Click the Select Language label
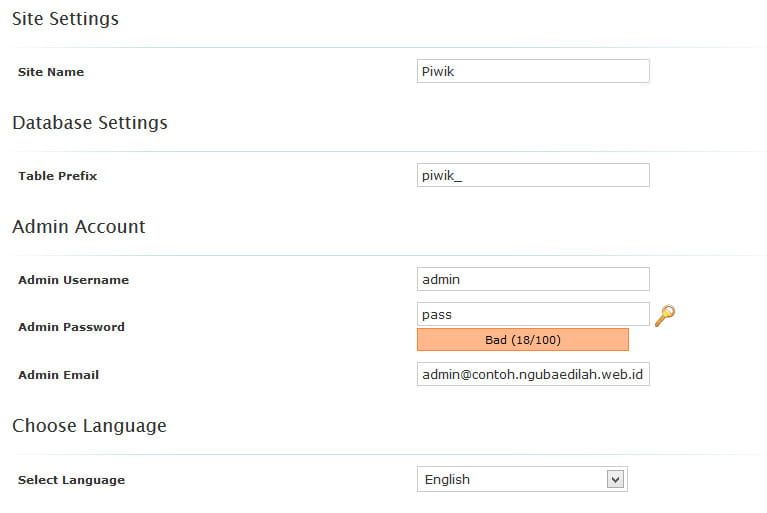The image size is (767, 513). pos(71,480)
